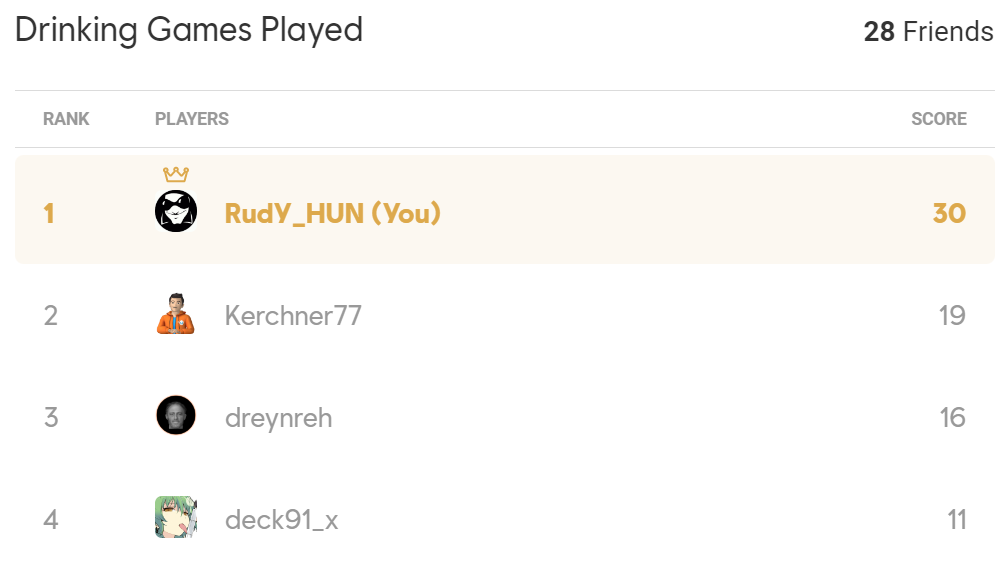The height and width of the screenshot is (578, 1007).
Task: Click rank number 4 in last row
Action: pos(51,520)
